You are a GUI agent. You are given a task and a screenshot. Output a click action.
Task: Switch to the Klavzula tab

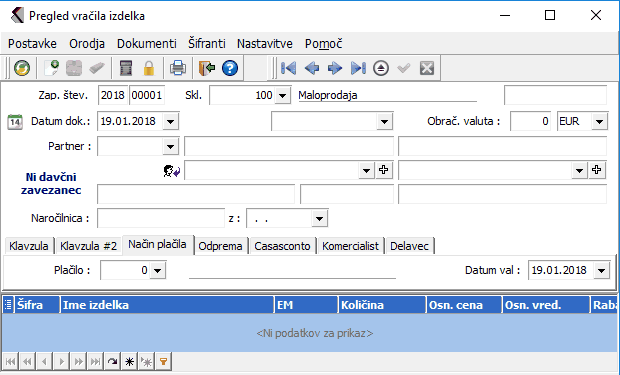29,246
